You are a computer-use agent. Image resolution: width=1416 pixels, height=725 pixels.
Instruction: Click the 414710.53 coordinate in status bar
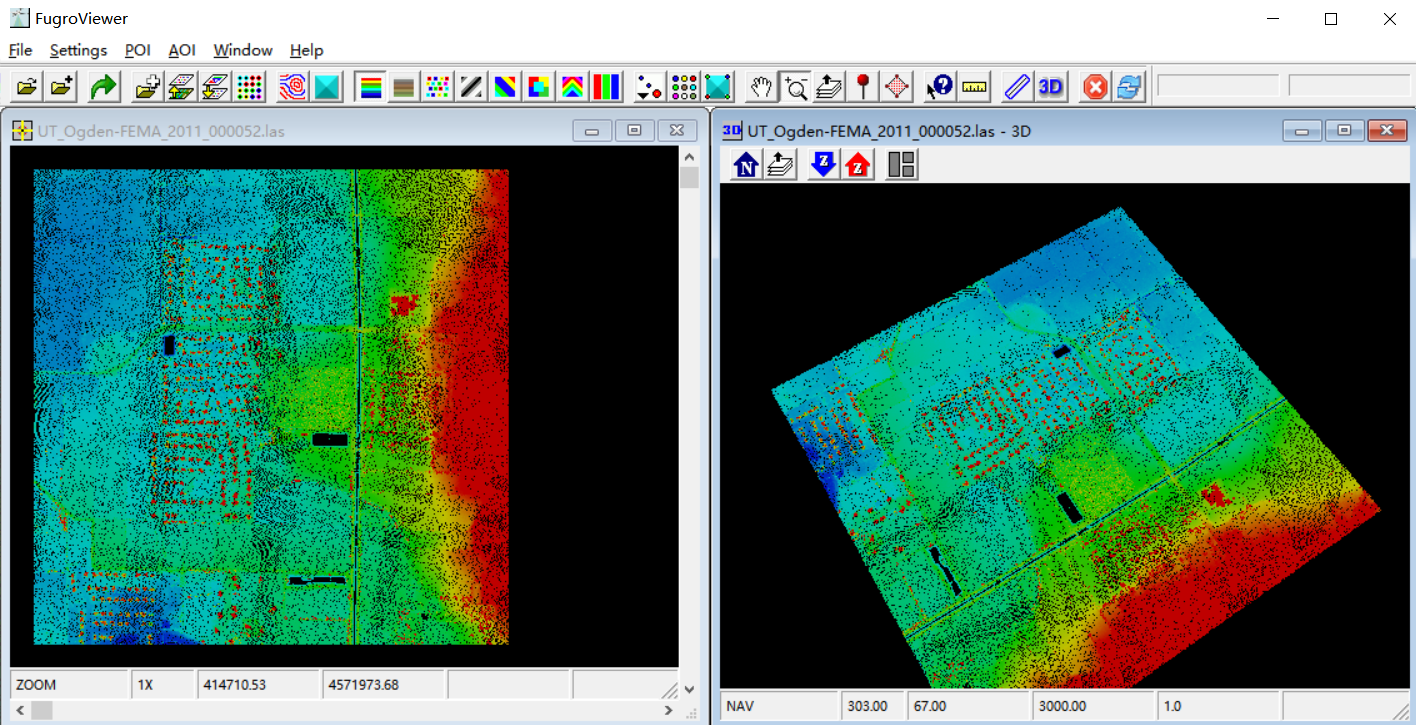(259, 685)
